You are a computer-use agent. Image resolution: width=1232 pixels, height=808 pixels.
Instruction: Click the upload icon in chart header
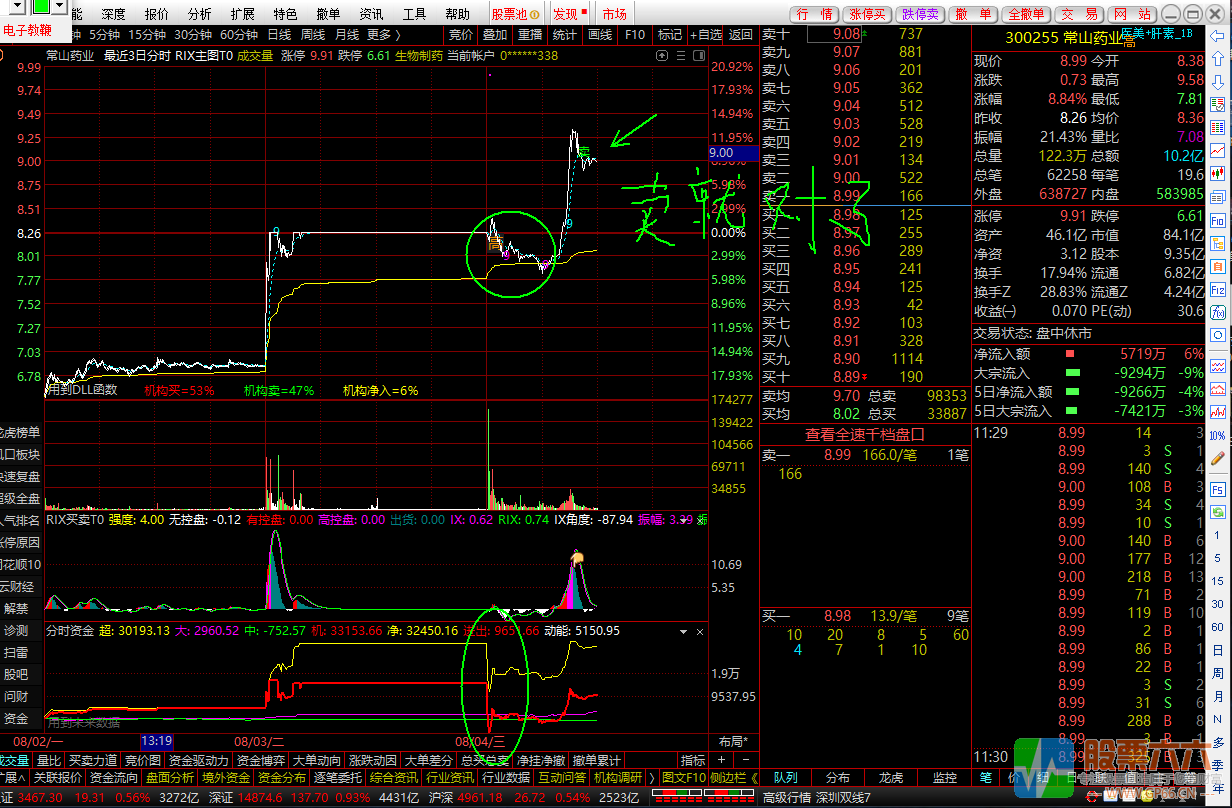pyautogui.click(x=662, y=55)
